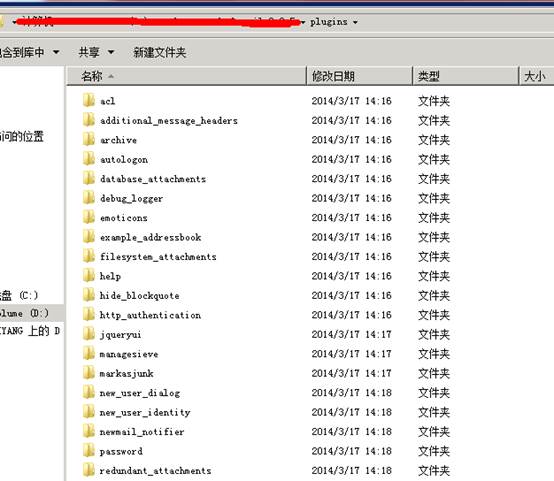Image resolution: width=554 pixels, height=481 pixels.
Task: Expand the 共享 share menu arrow
Action: click(111, 52)
